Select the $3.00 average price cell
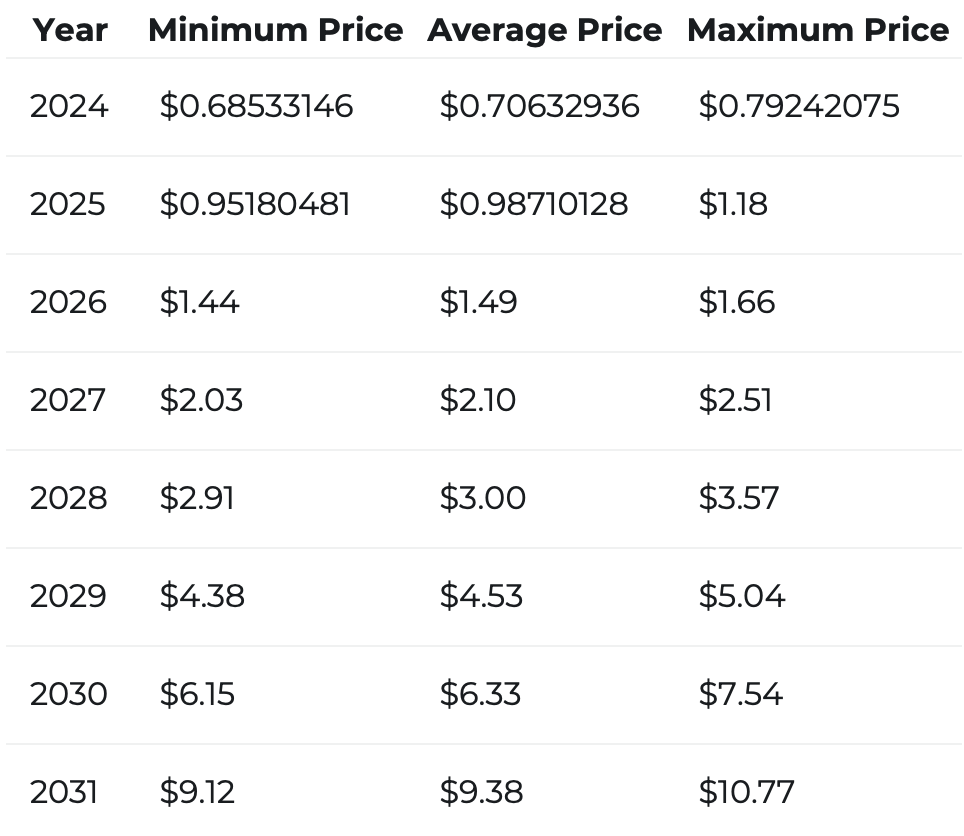Viewport: 964px width, 836px height. [482, 498]
